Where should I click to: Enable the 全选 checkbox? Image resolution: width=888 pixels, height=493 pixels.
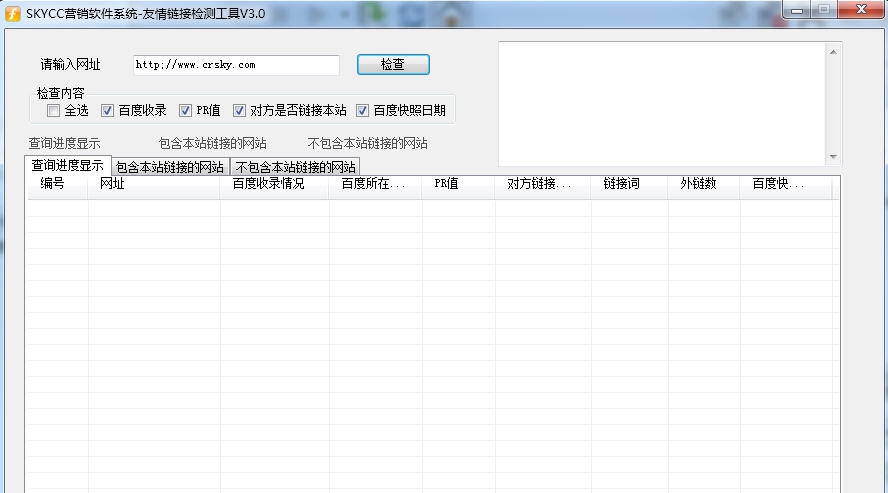point(54,111)
